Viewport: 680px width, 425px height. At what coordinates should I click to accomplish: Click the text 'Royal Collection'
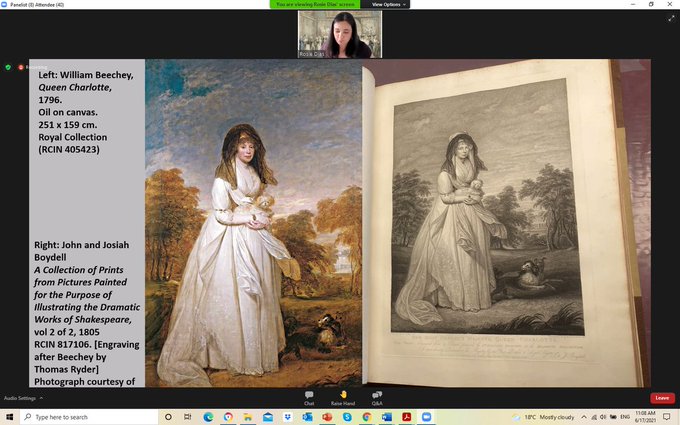(72, 137)
